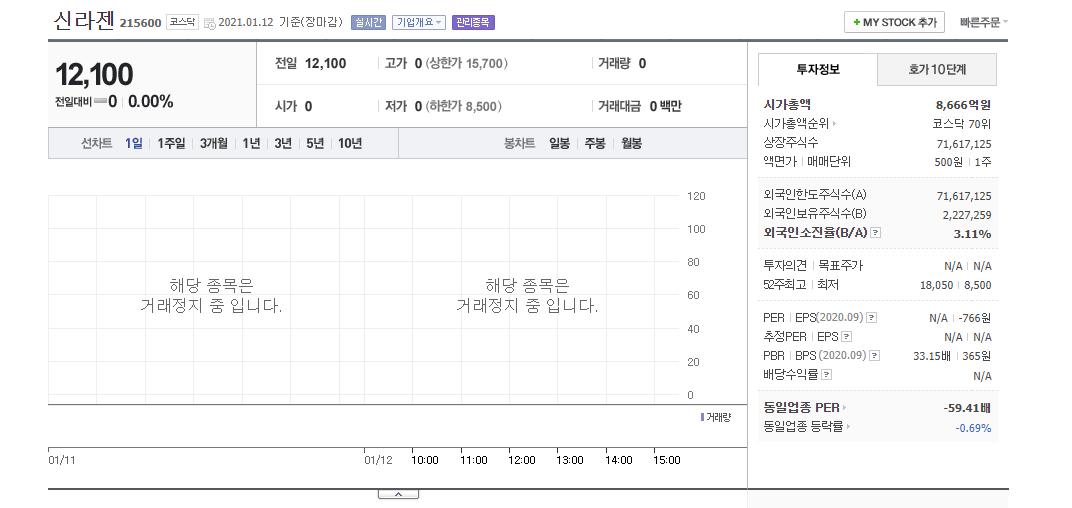Open help icon beside PER EPS(2020.09)
The height and width of the screenshot is (508, 1072).
click(872, 318)
